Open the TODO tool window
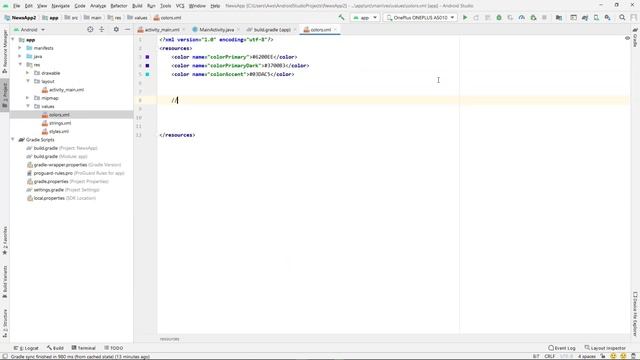The width and height of the screenshot is (640, 360). point(113,348)
